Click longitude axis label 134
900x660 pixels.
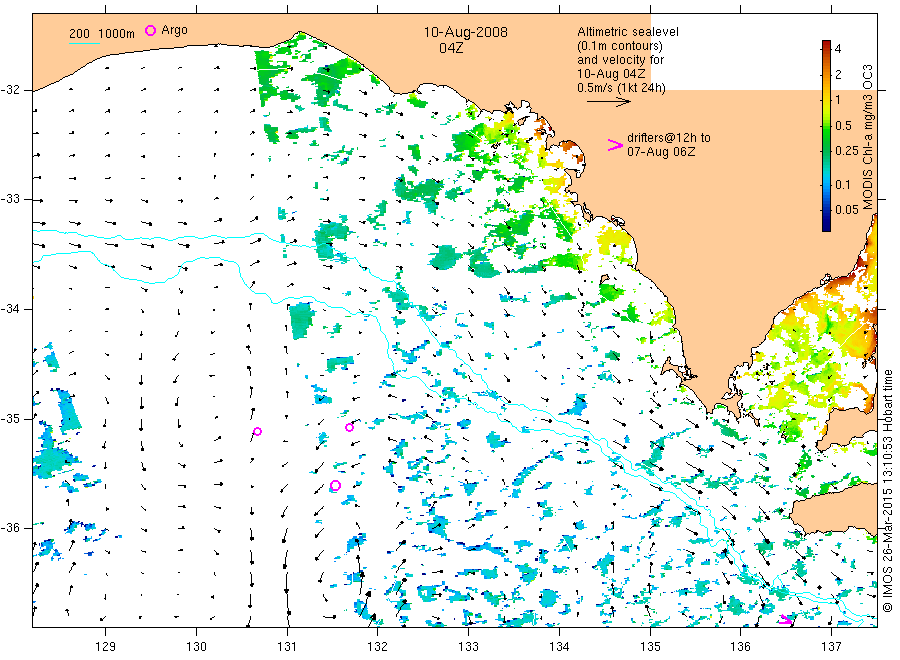(x=559, y=647)
